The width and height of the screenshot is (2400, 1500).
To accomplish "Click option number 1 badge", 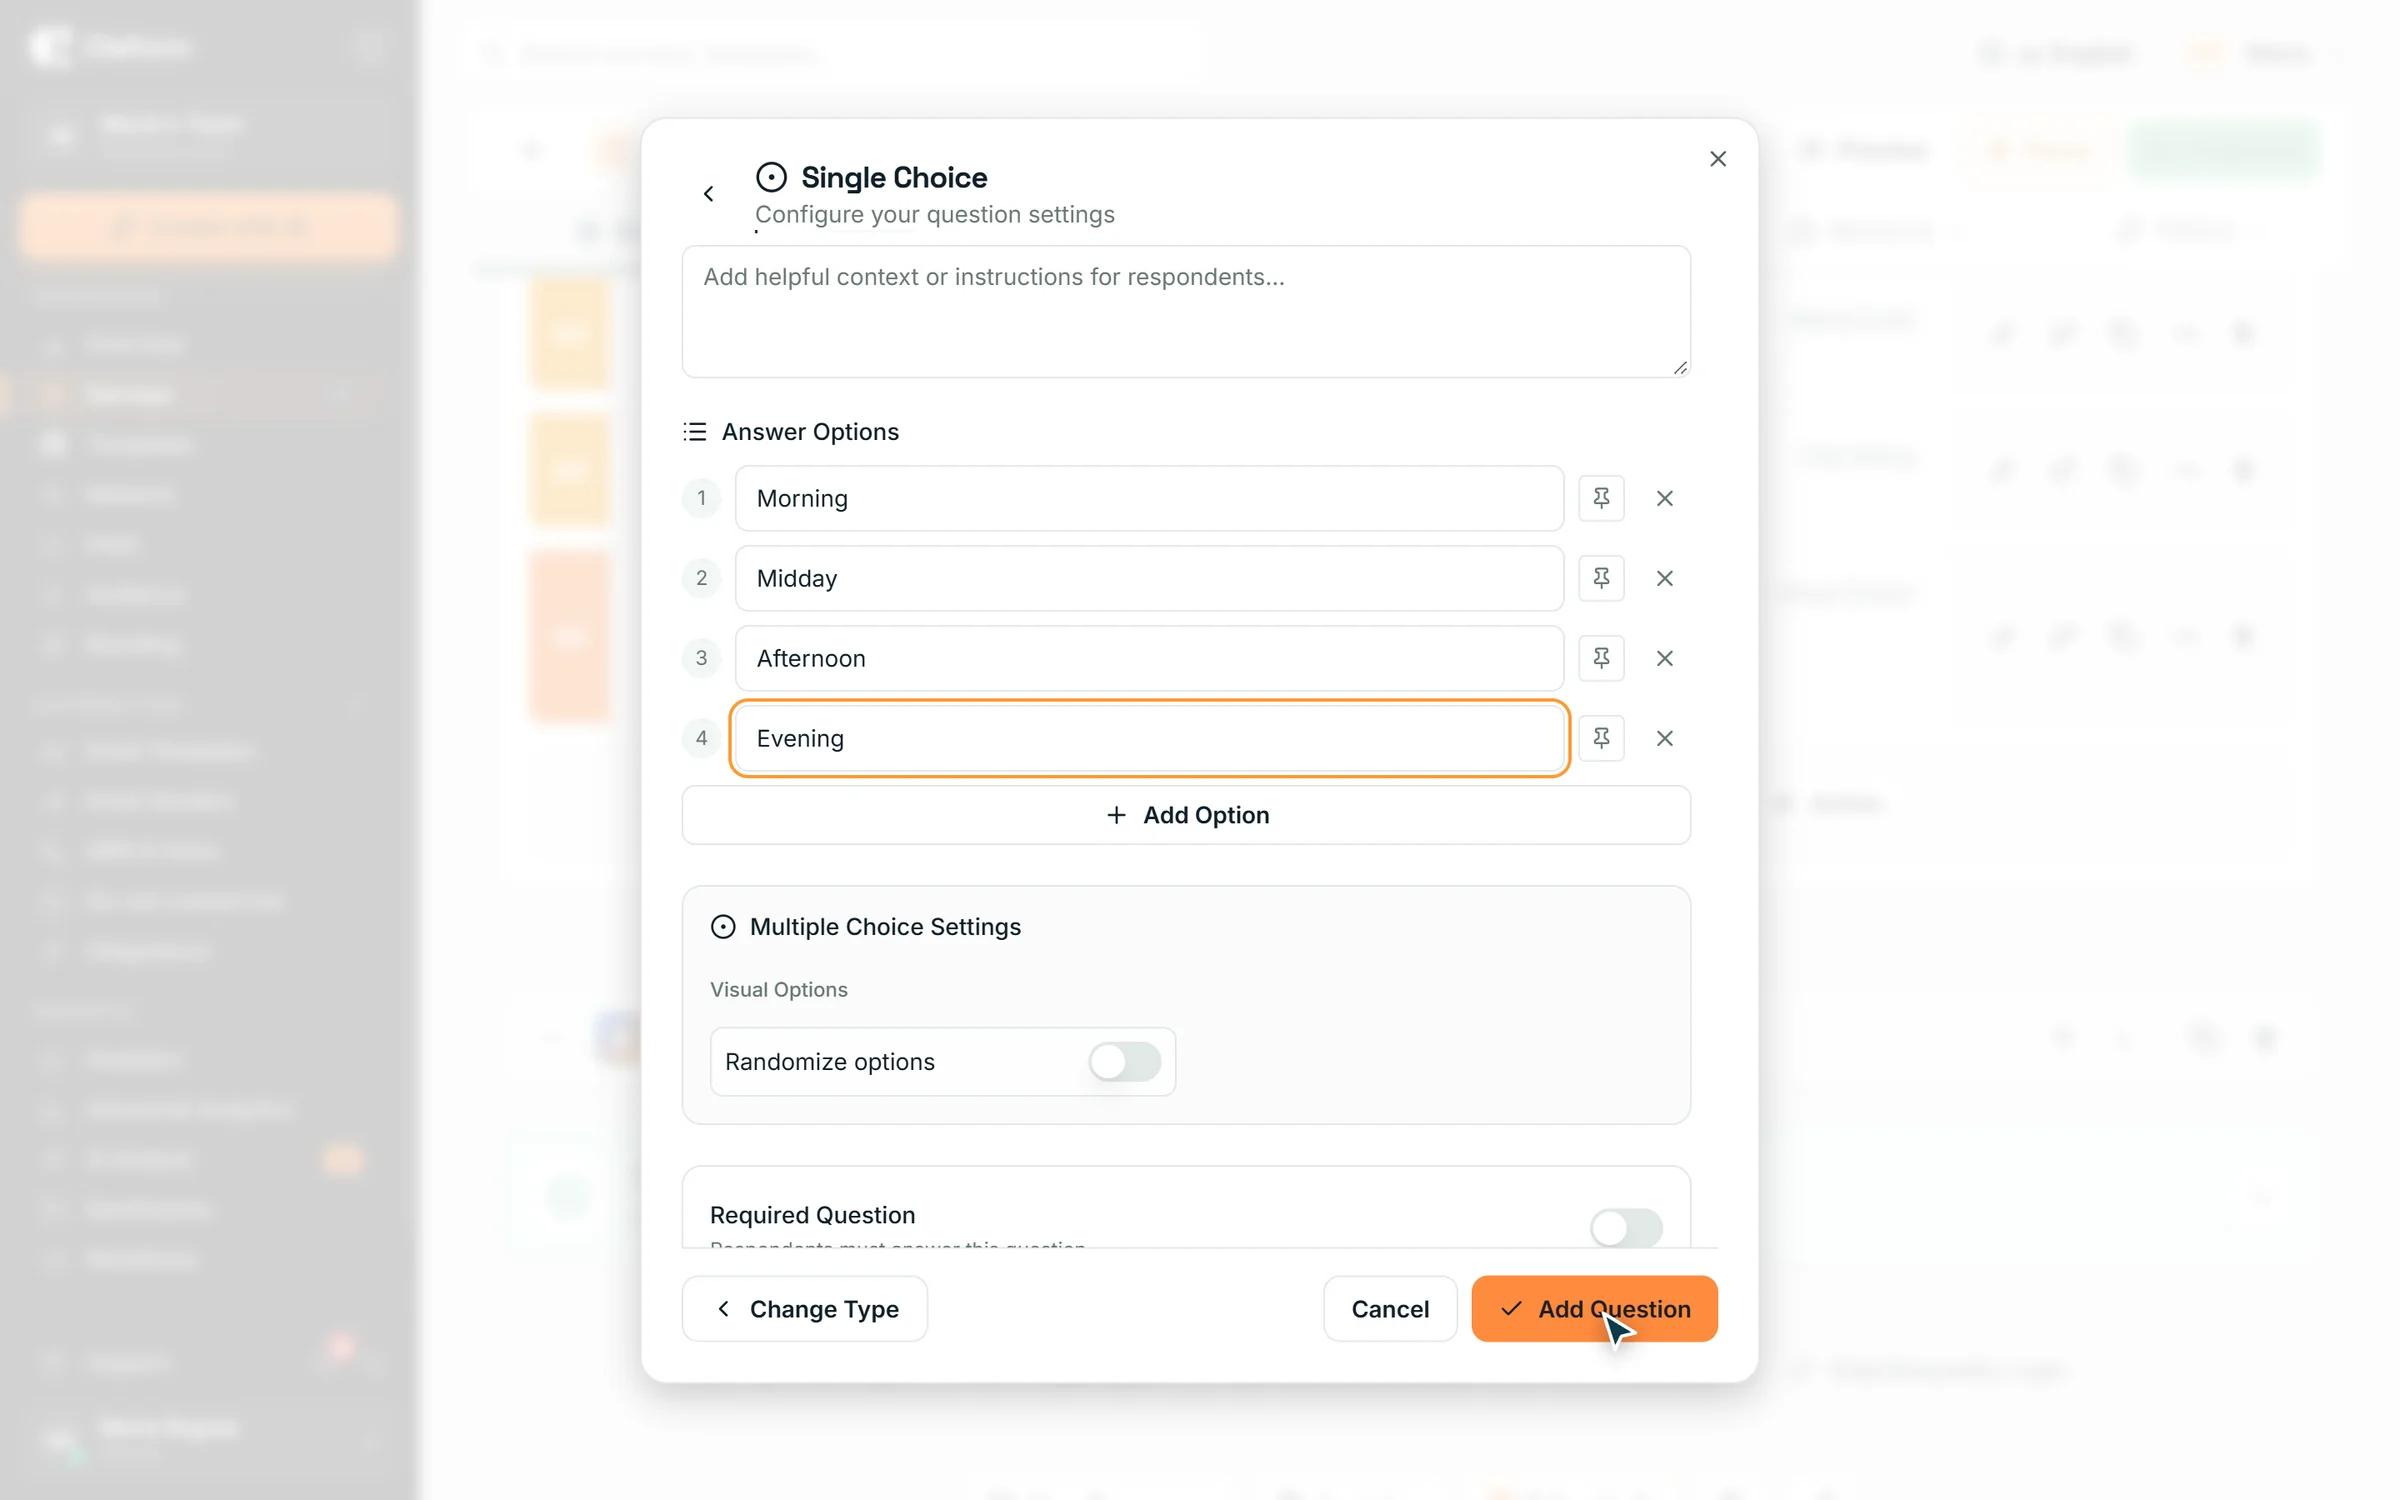I will point(701,498).
